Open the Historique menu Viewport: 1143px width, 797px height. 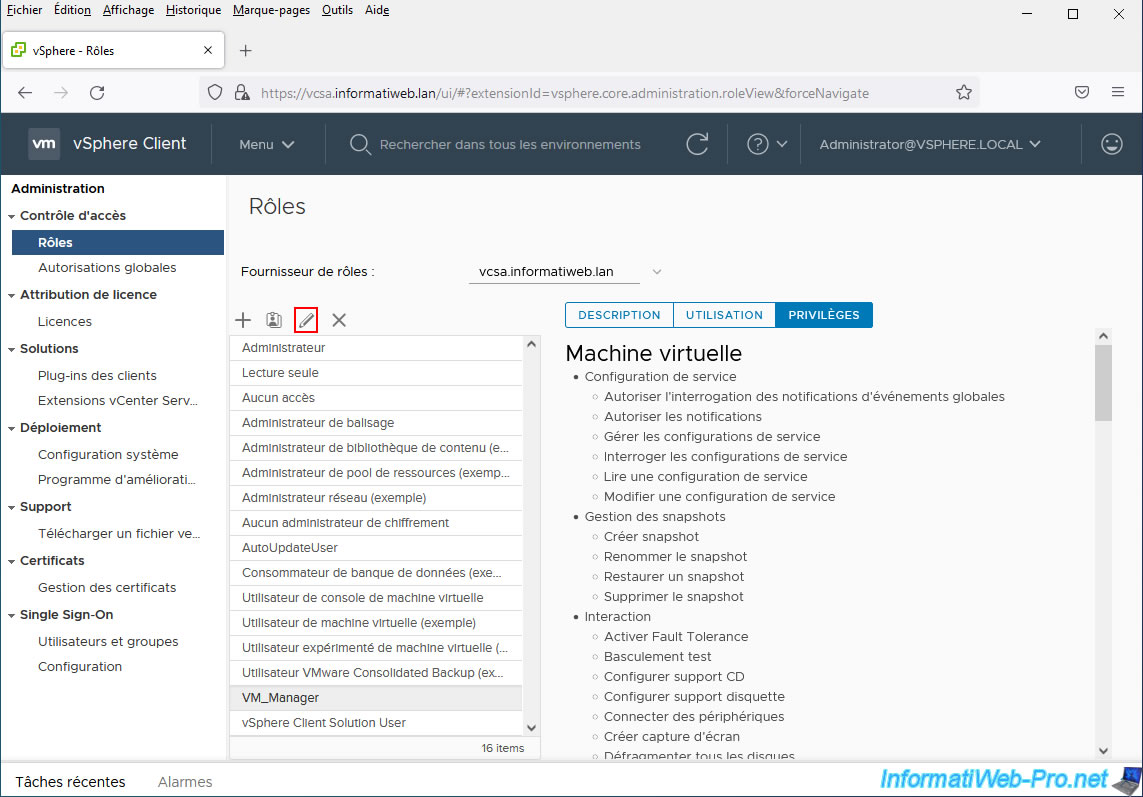[193, 10]
